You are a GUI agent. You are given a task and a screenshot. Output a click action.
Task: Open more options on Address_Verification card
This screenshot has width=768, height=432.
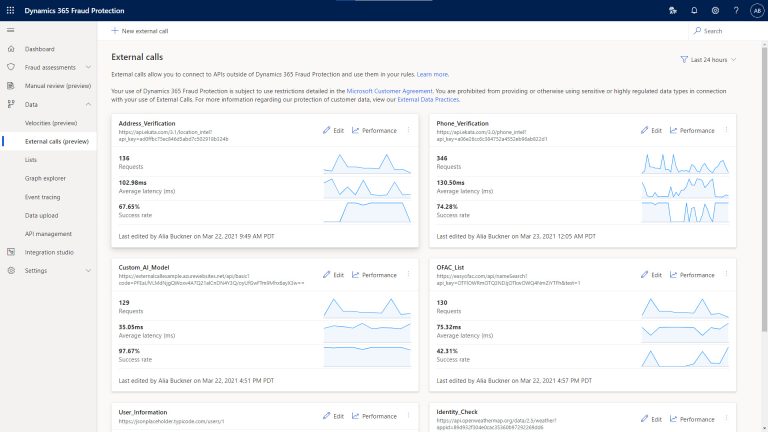click(x=408, y=130)
